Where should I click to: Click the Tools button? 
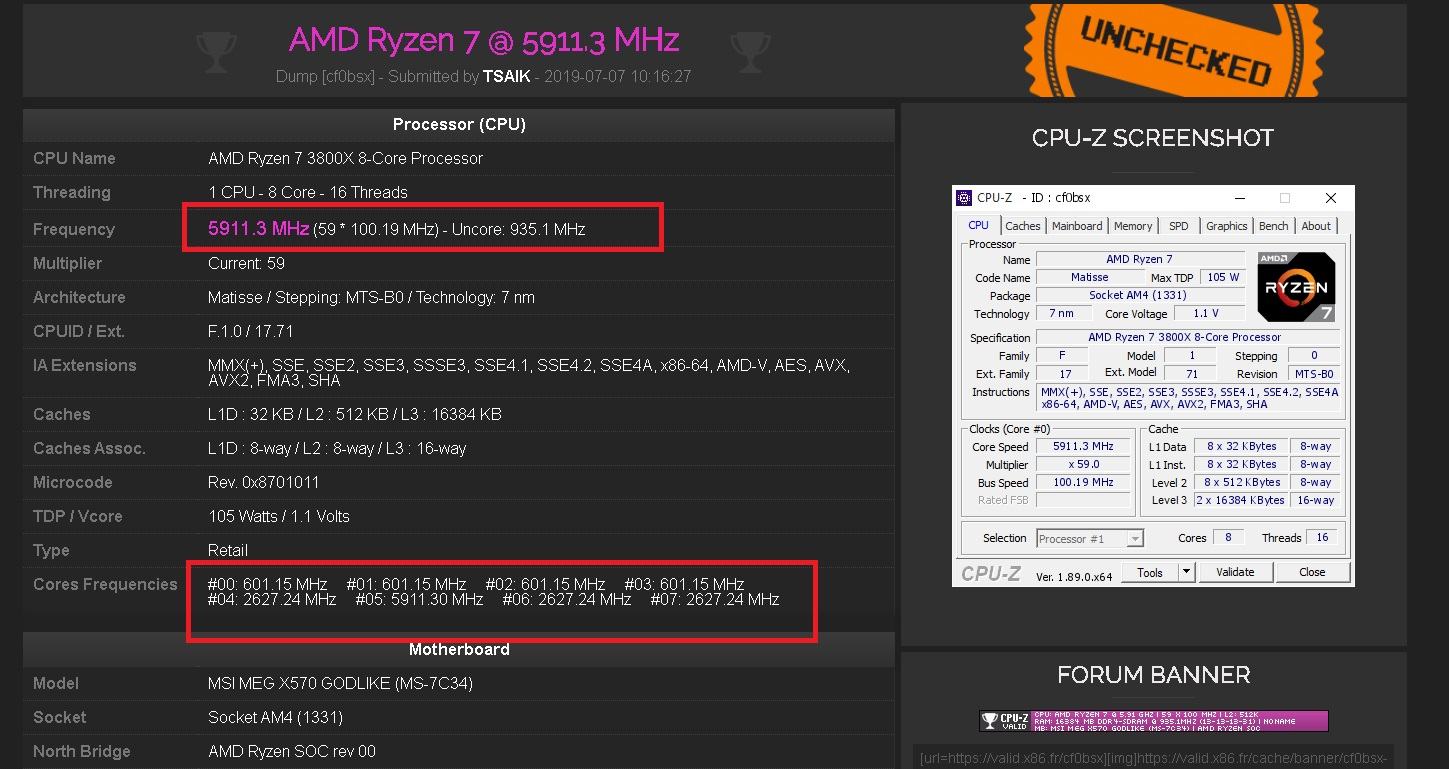click(1150, 572)
